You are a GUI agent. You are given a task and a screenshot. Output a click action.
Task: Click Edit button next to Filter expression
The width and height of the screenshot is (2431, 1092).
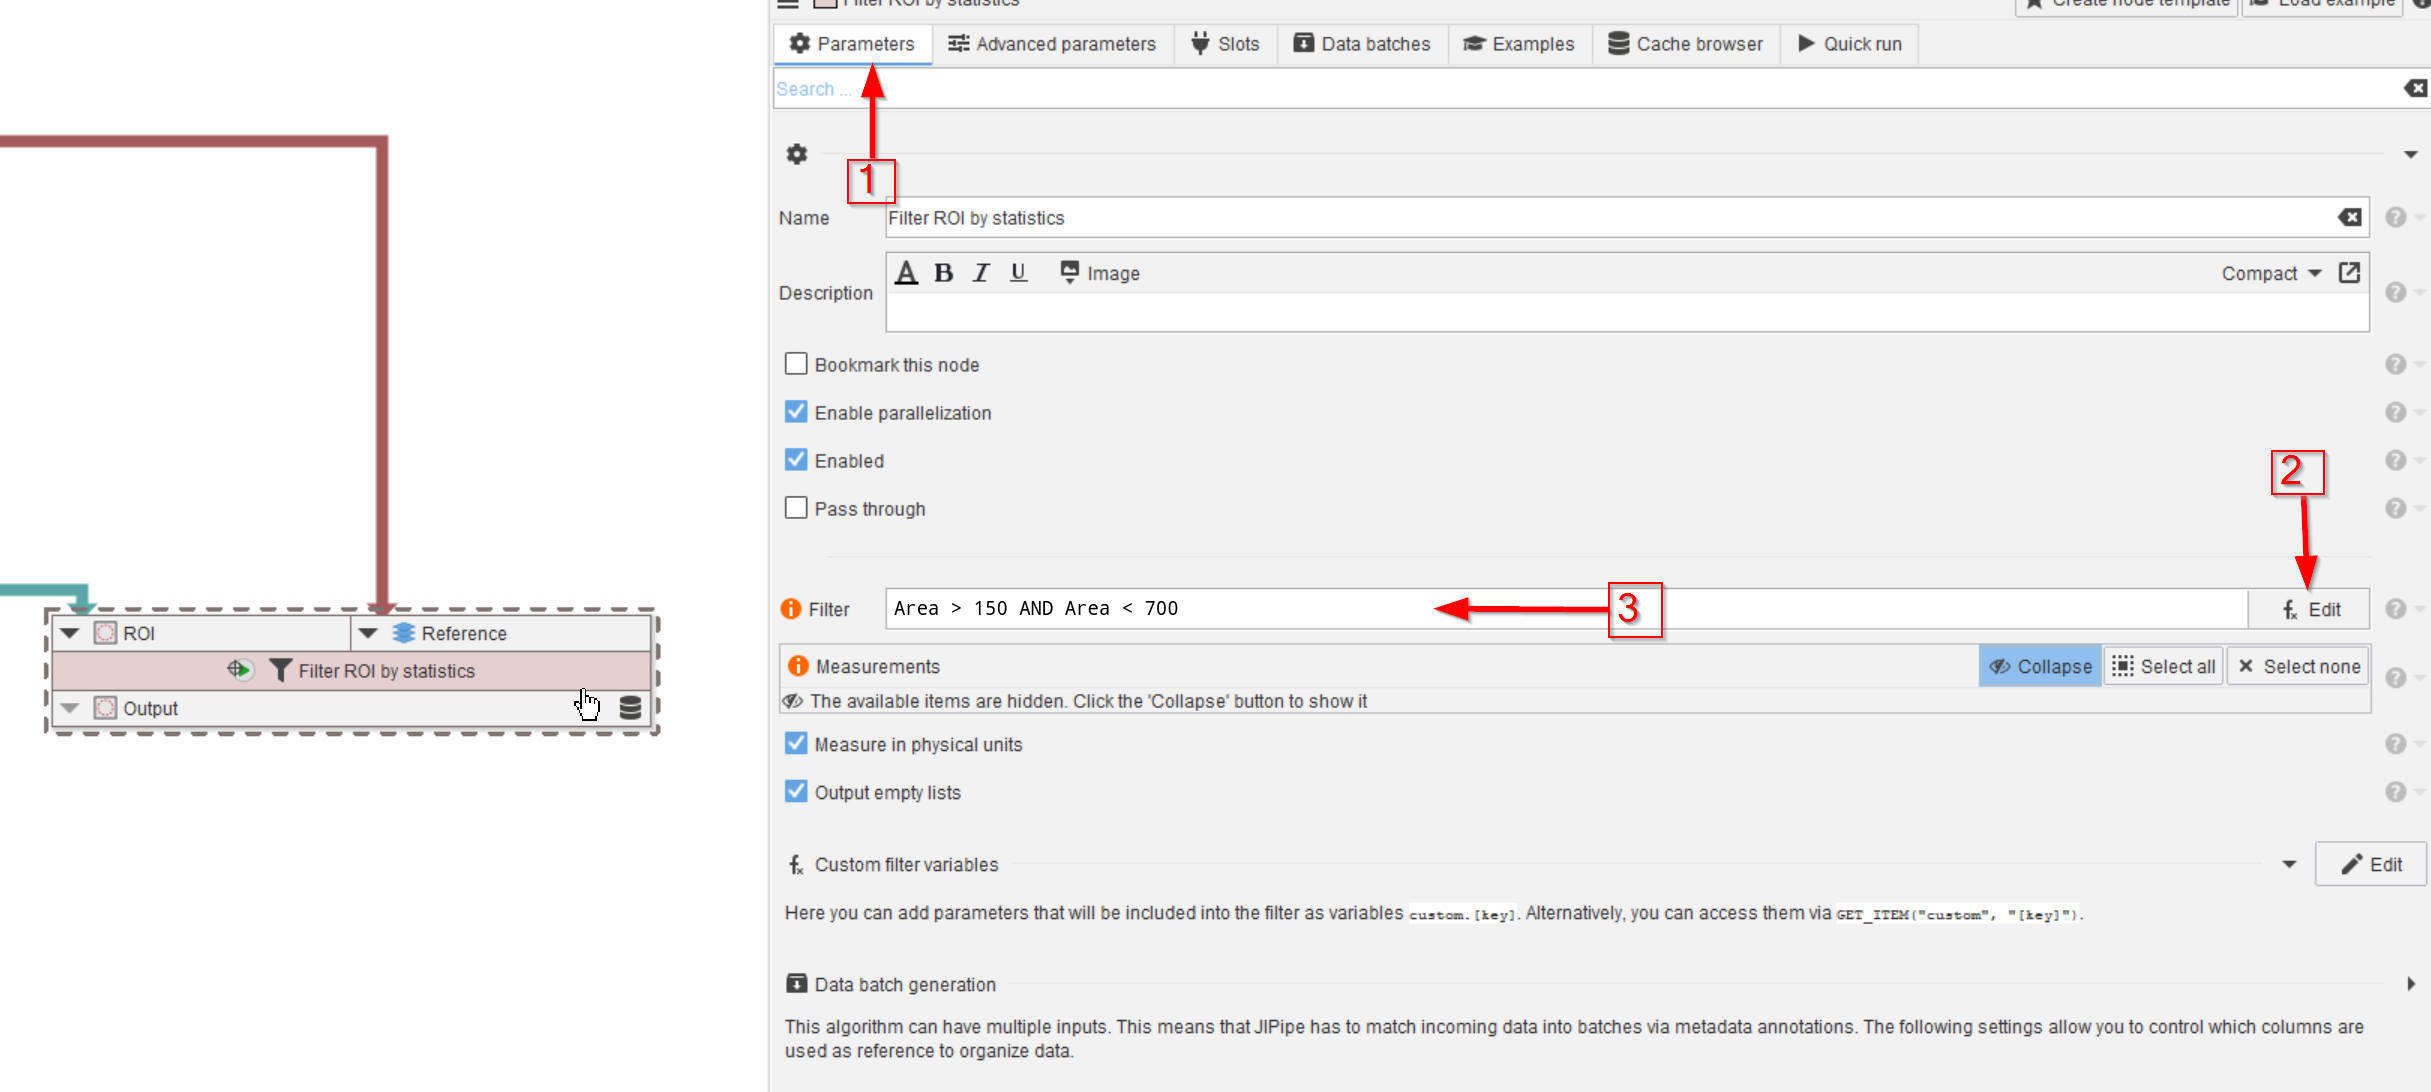[2310, 609]
